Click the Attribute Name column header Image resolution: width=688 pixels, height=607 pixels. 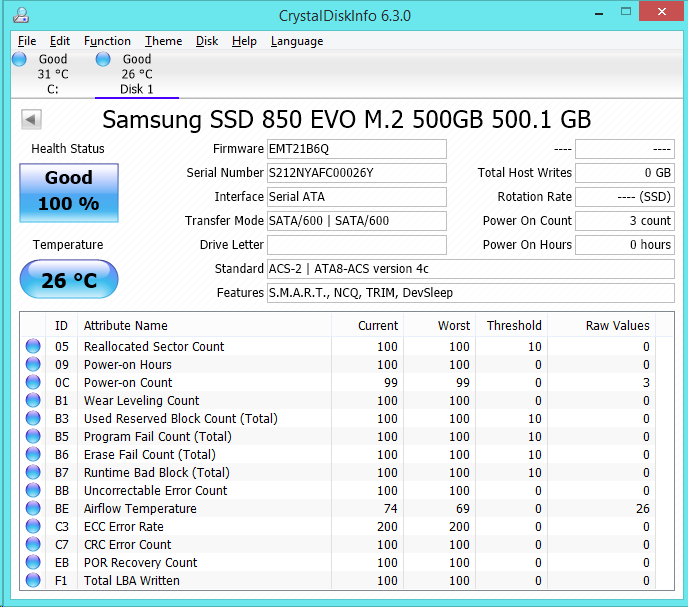click(126, 325)
